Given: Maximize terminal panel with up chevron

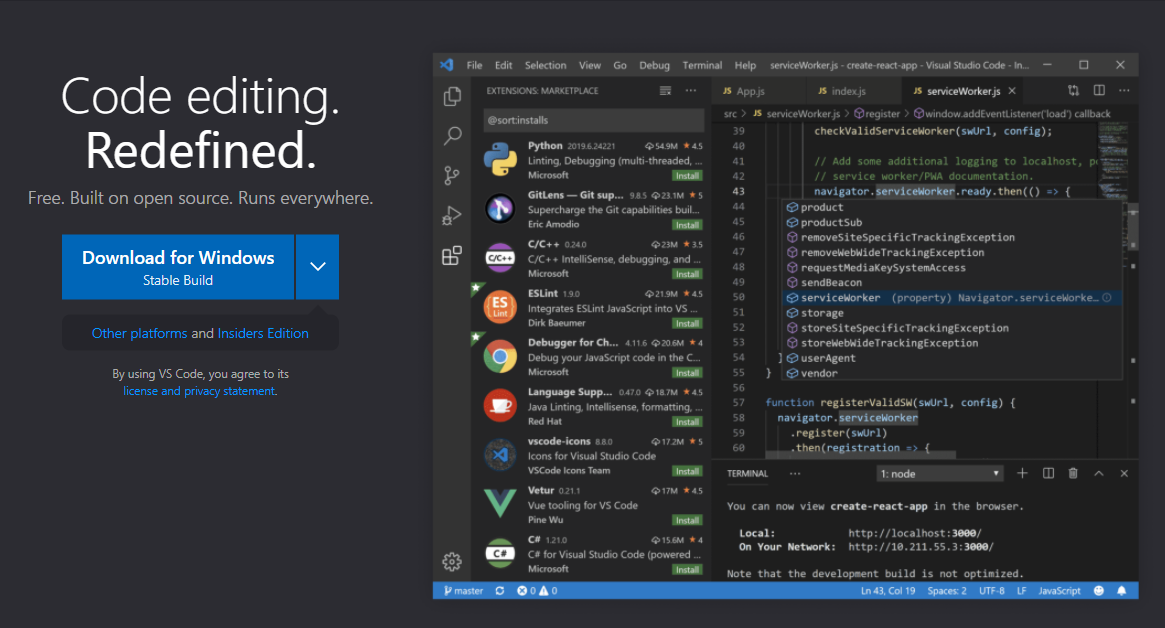Looking at the screenshot, I should click(x=1099, y=473).
